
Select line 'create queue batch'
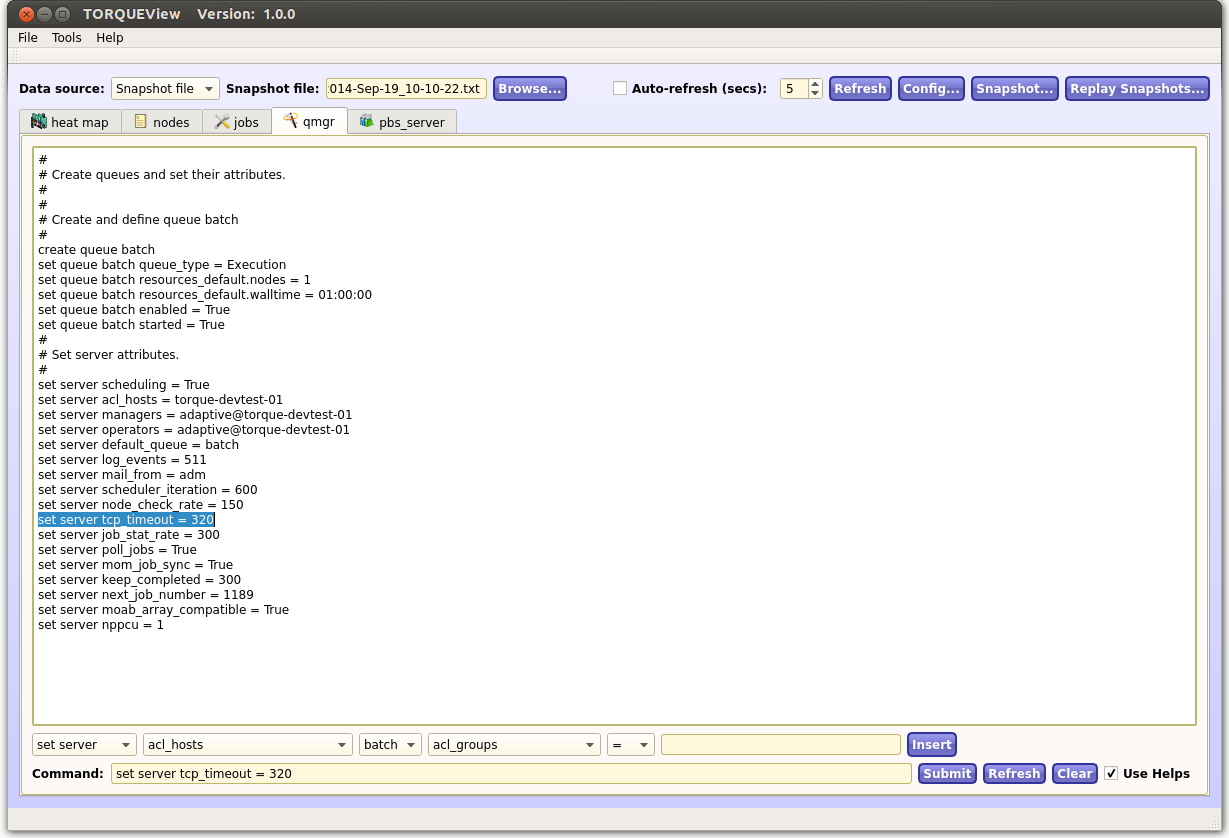click(96, 250)
